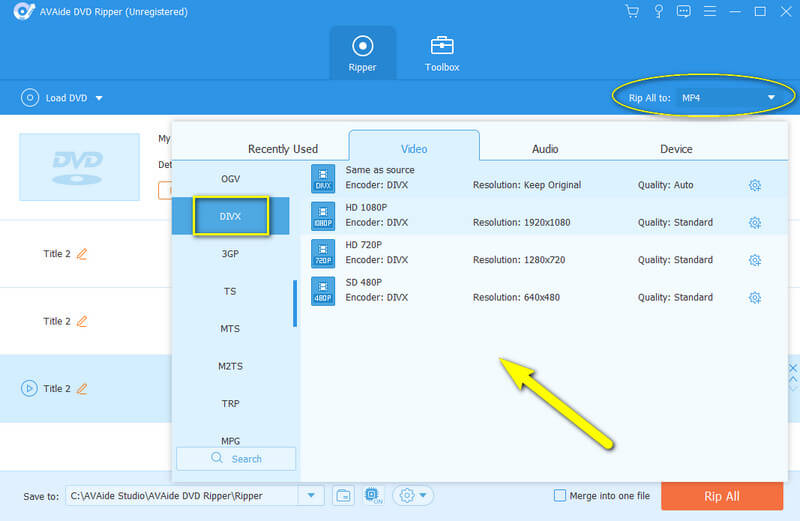Open the output folder icon

342,496
